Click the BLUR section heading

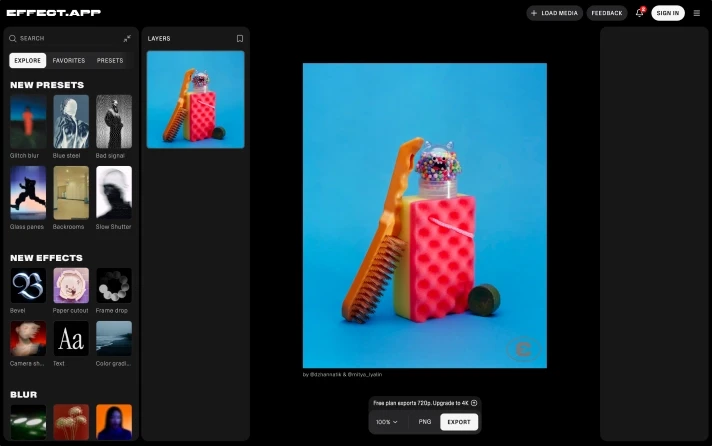click(x=24, y=395)
